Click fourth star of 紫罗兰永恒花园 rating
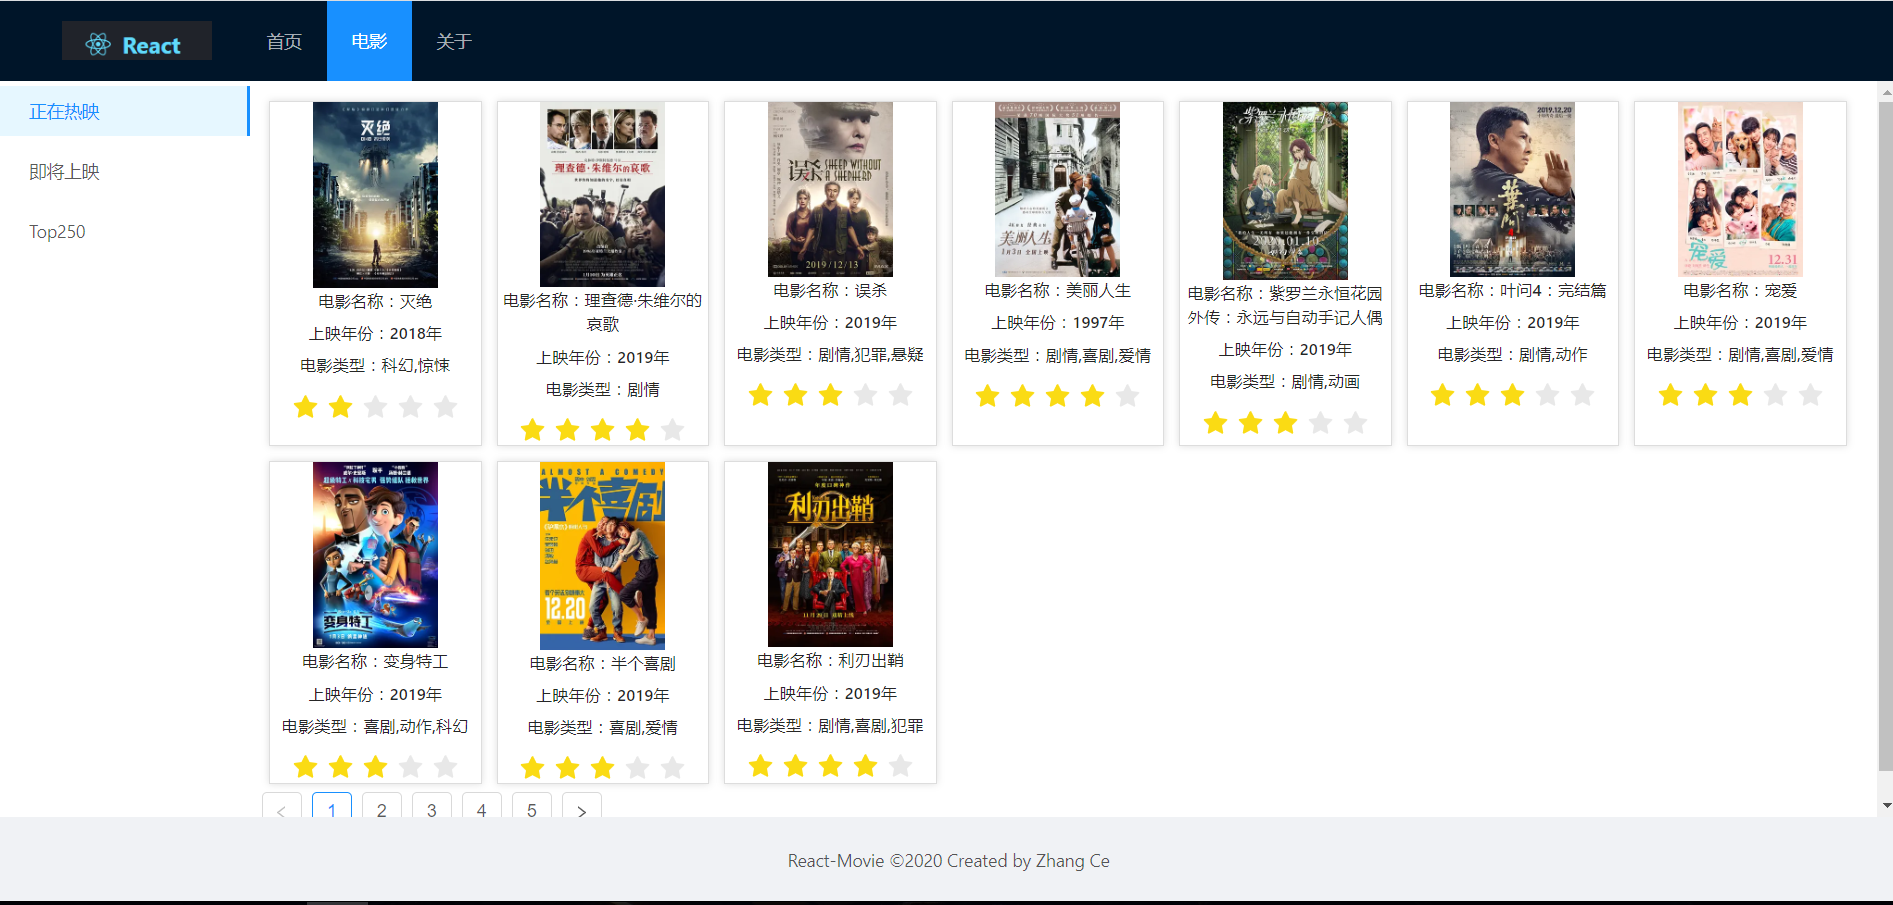This screenshot has width=1893, height=905. (1321, 423)
